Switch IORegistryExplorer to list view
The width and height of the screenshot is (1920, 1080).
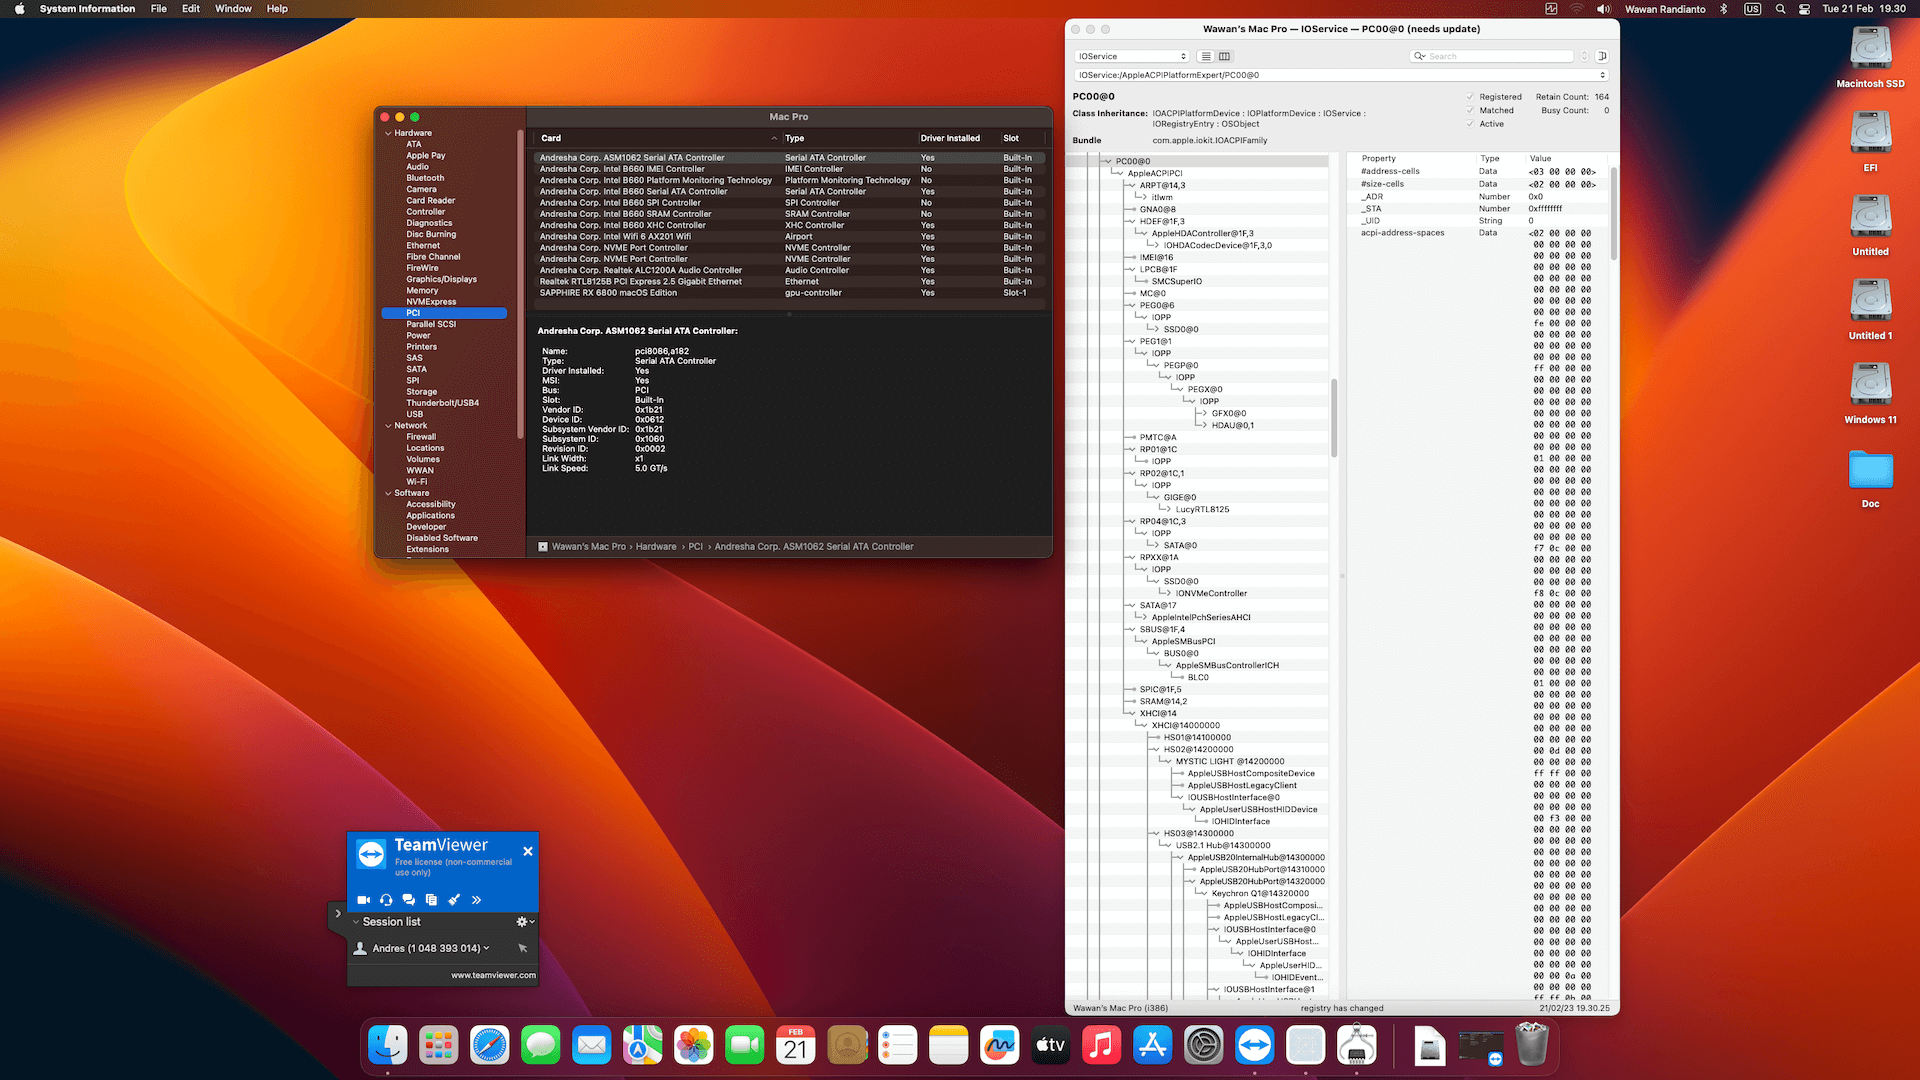(1206, 56)
